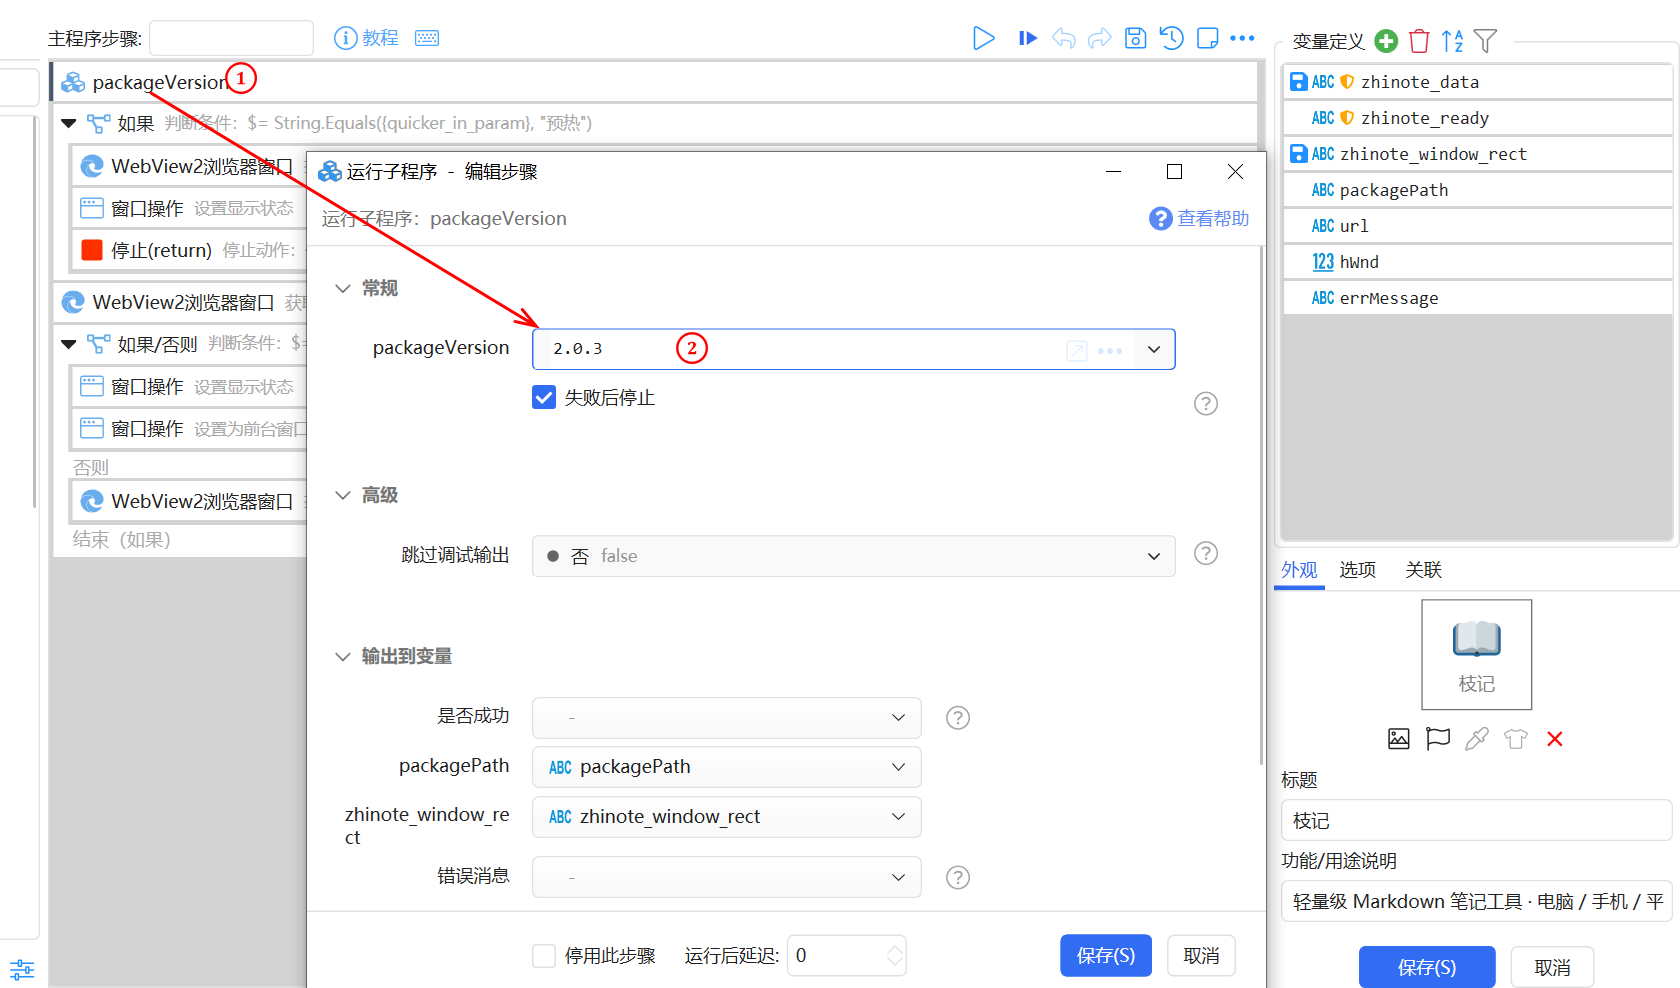Run the action with the play icon

(984, 38)
